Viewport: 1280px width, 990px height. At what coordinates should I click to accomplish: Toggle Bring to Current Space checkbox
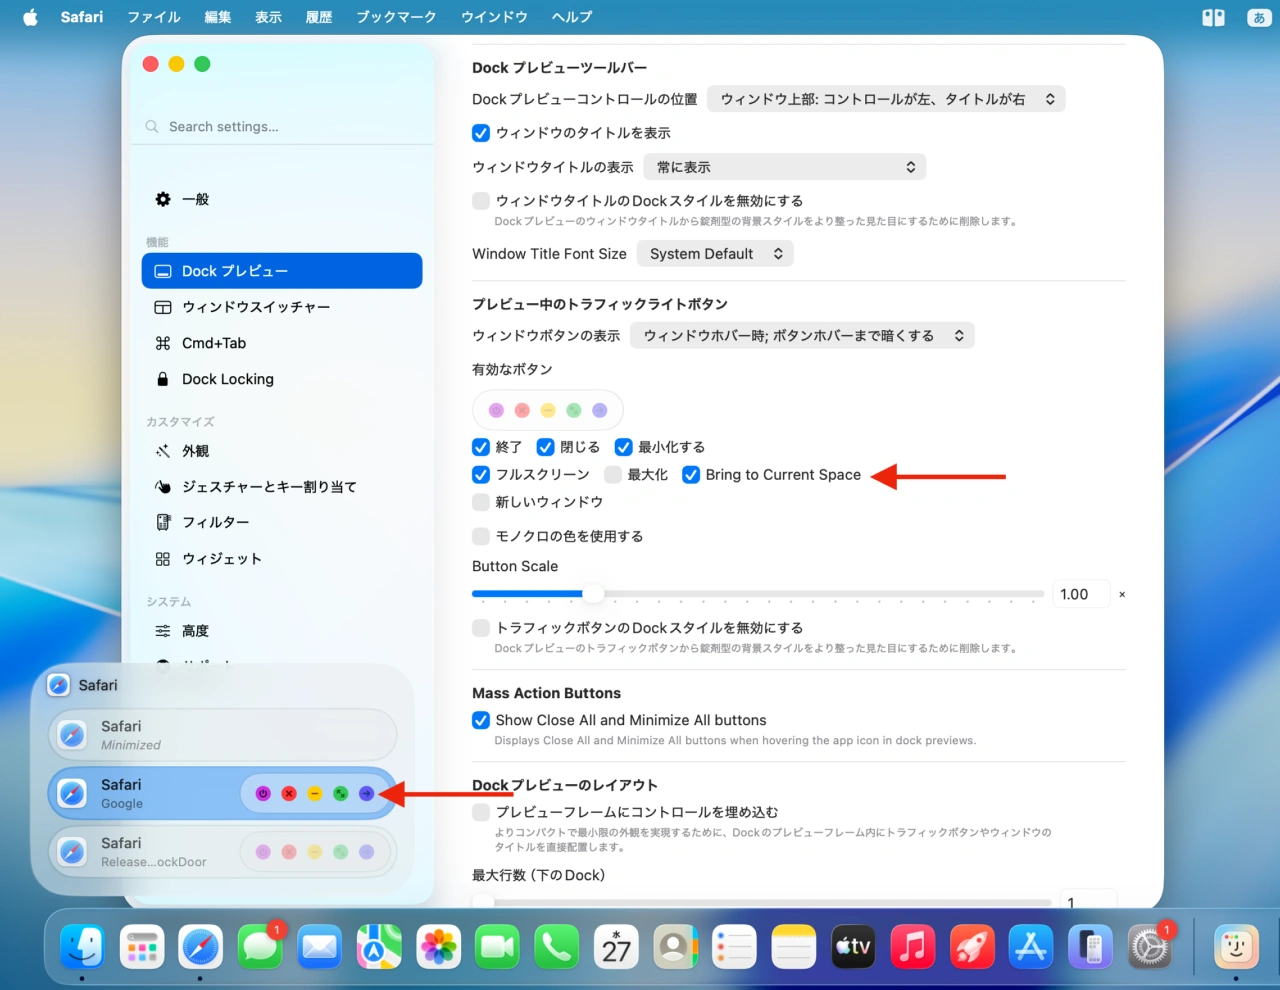coord(691,474)
